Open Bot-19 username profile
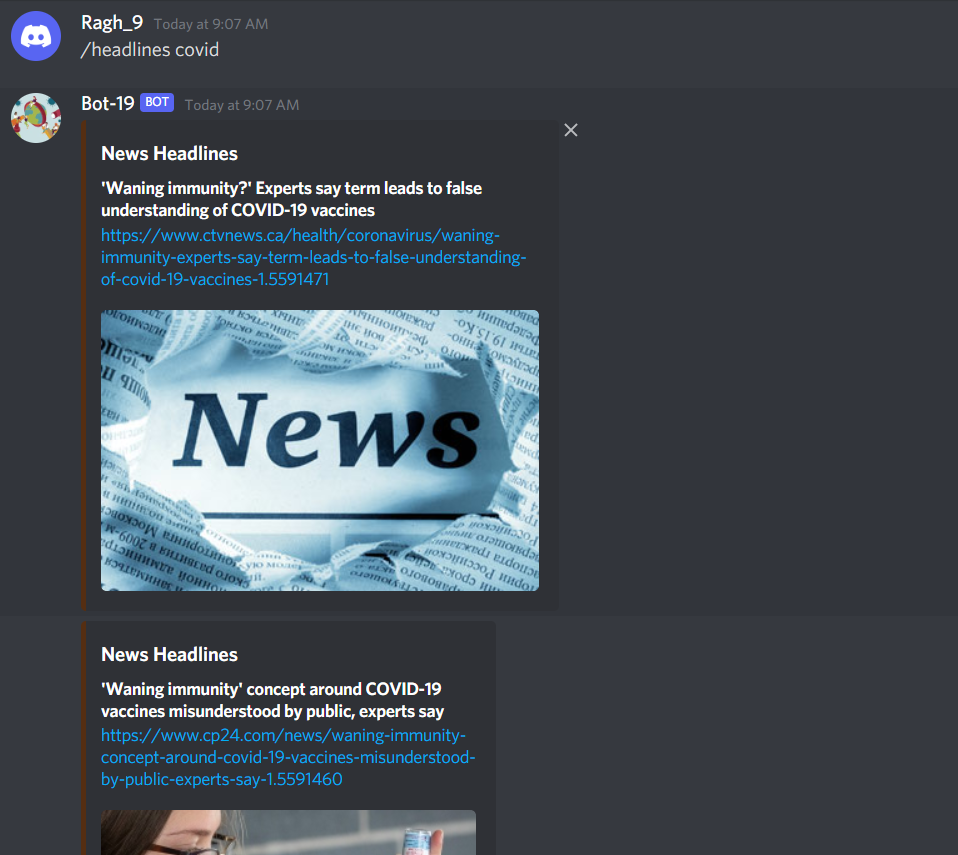Screen dimensions: 958x855 (108, 103)
